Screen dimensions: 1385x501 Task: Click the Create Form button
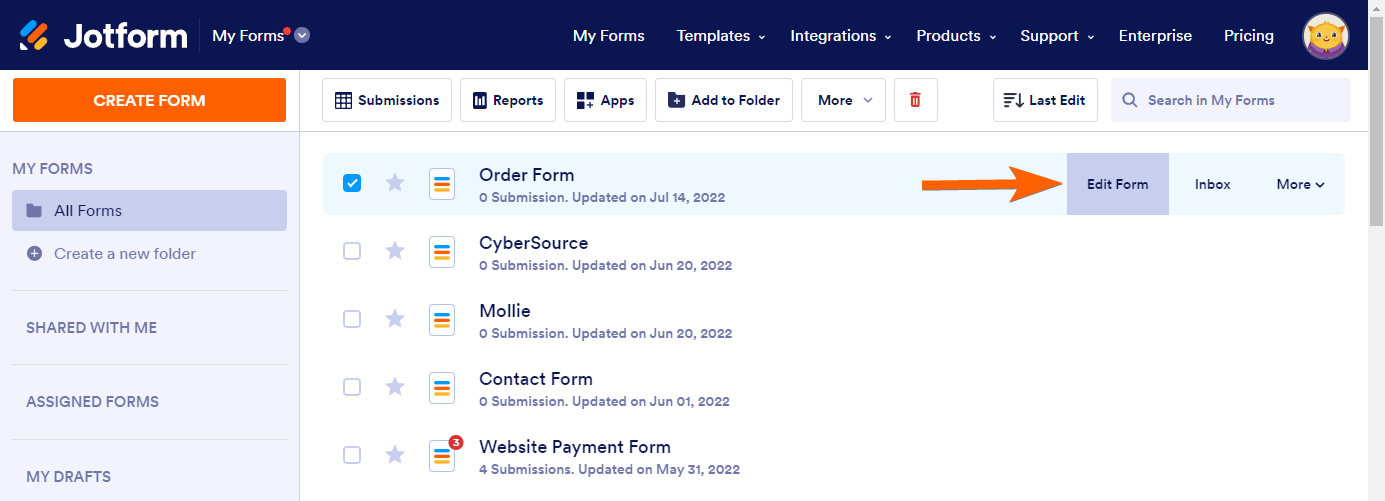click(x=149, y=100)
